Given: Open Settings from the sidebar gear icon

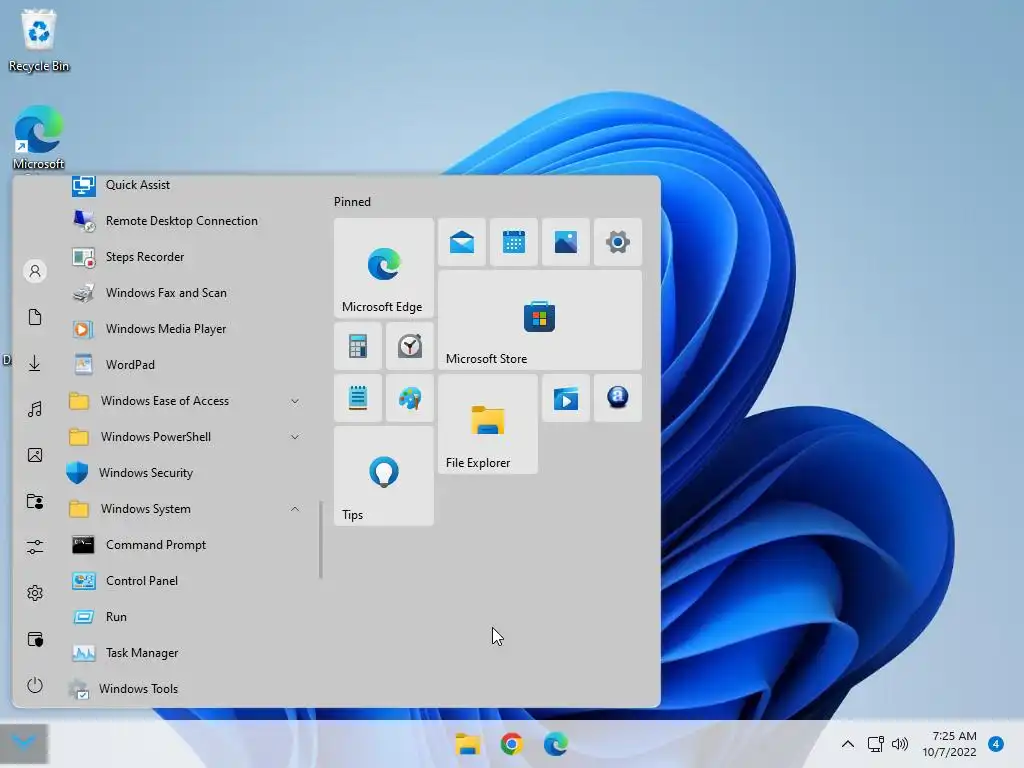Looking at the screenshot, I should [35, 593].
